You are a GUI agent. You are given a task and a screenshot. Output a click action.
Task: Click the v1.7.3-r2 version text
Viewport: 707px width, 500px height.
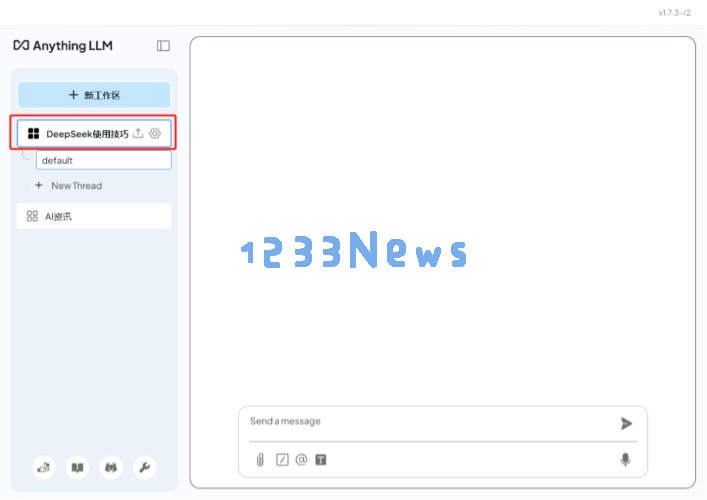(674, 13)
